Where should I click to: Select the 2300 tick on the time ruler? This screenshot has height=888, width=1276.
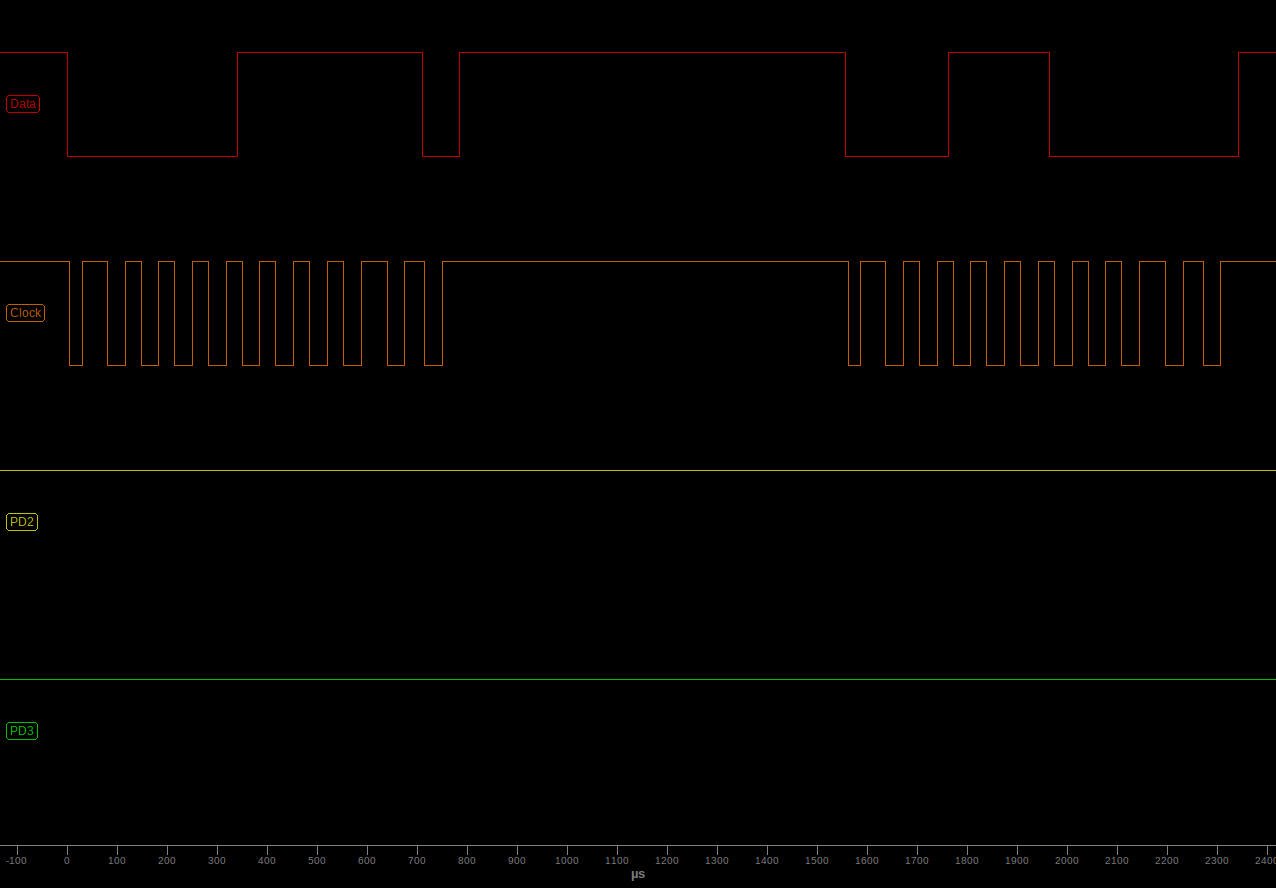coord(1217,859)
